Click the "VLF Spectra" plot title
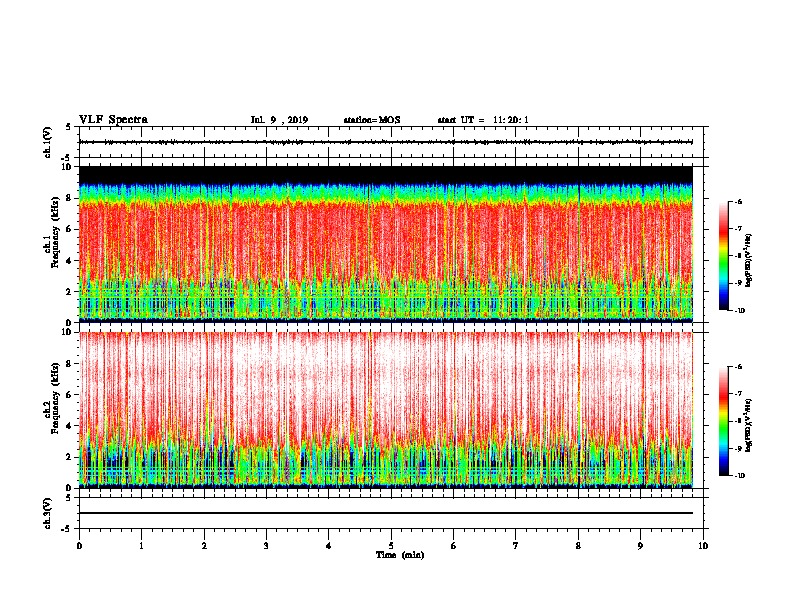The height and width of the screenshot is (612, 792). [113, 120]
